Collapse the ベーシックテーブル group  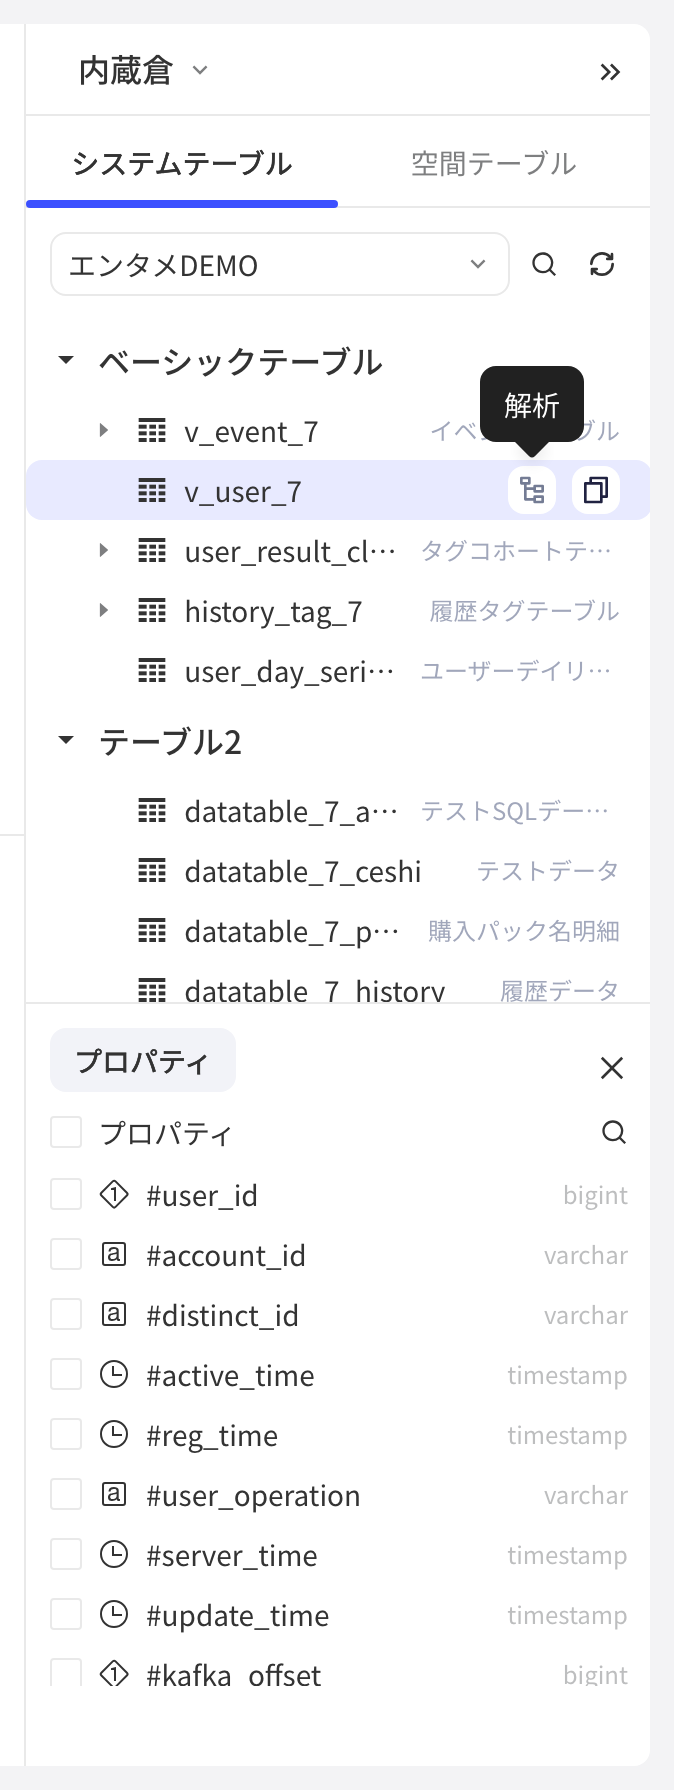click(x=66, y=360)
